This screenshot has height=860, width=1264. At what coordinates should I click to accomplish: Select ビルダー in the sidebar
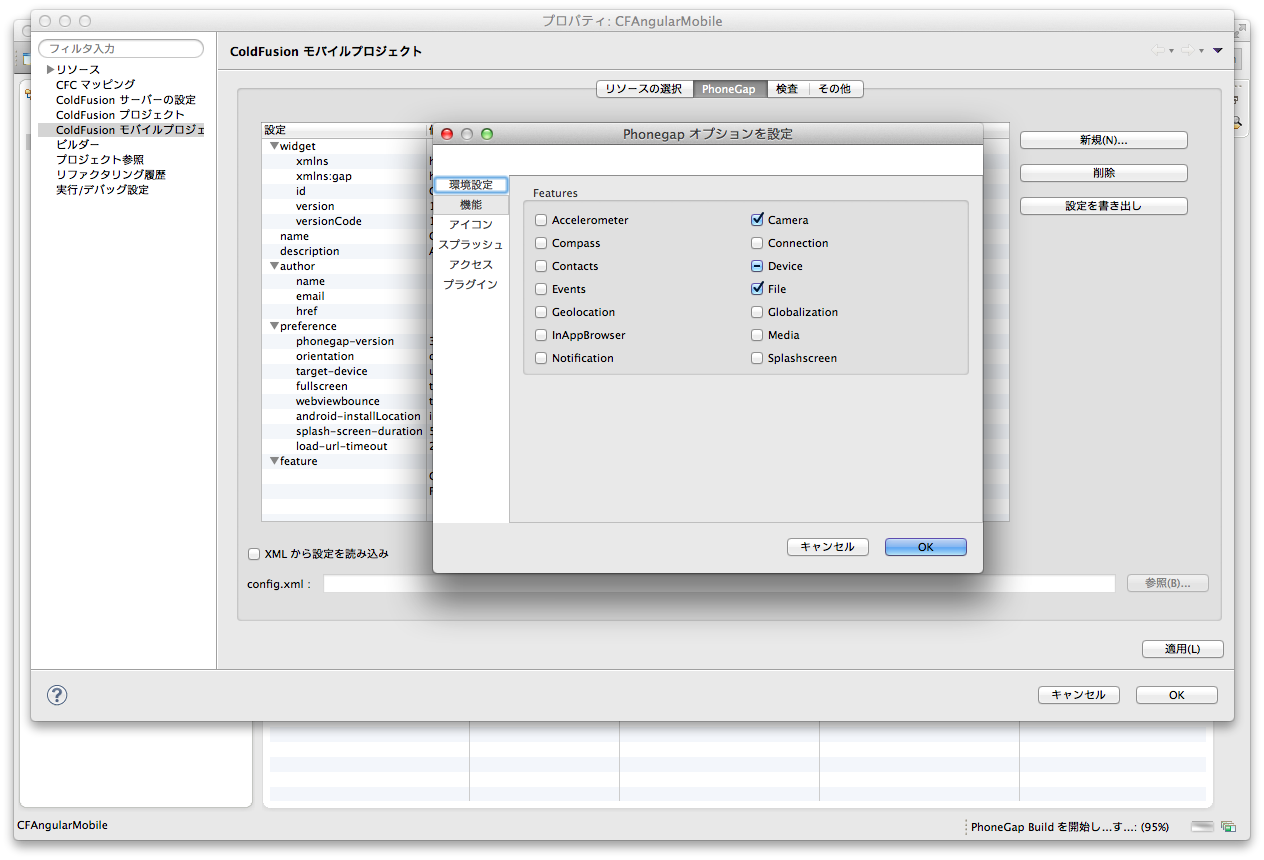point(78,145)
